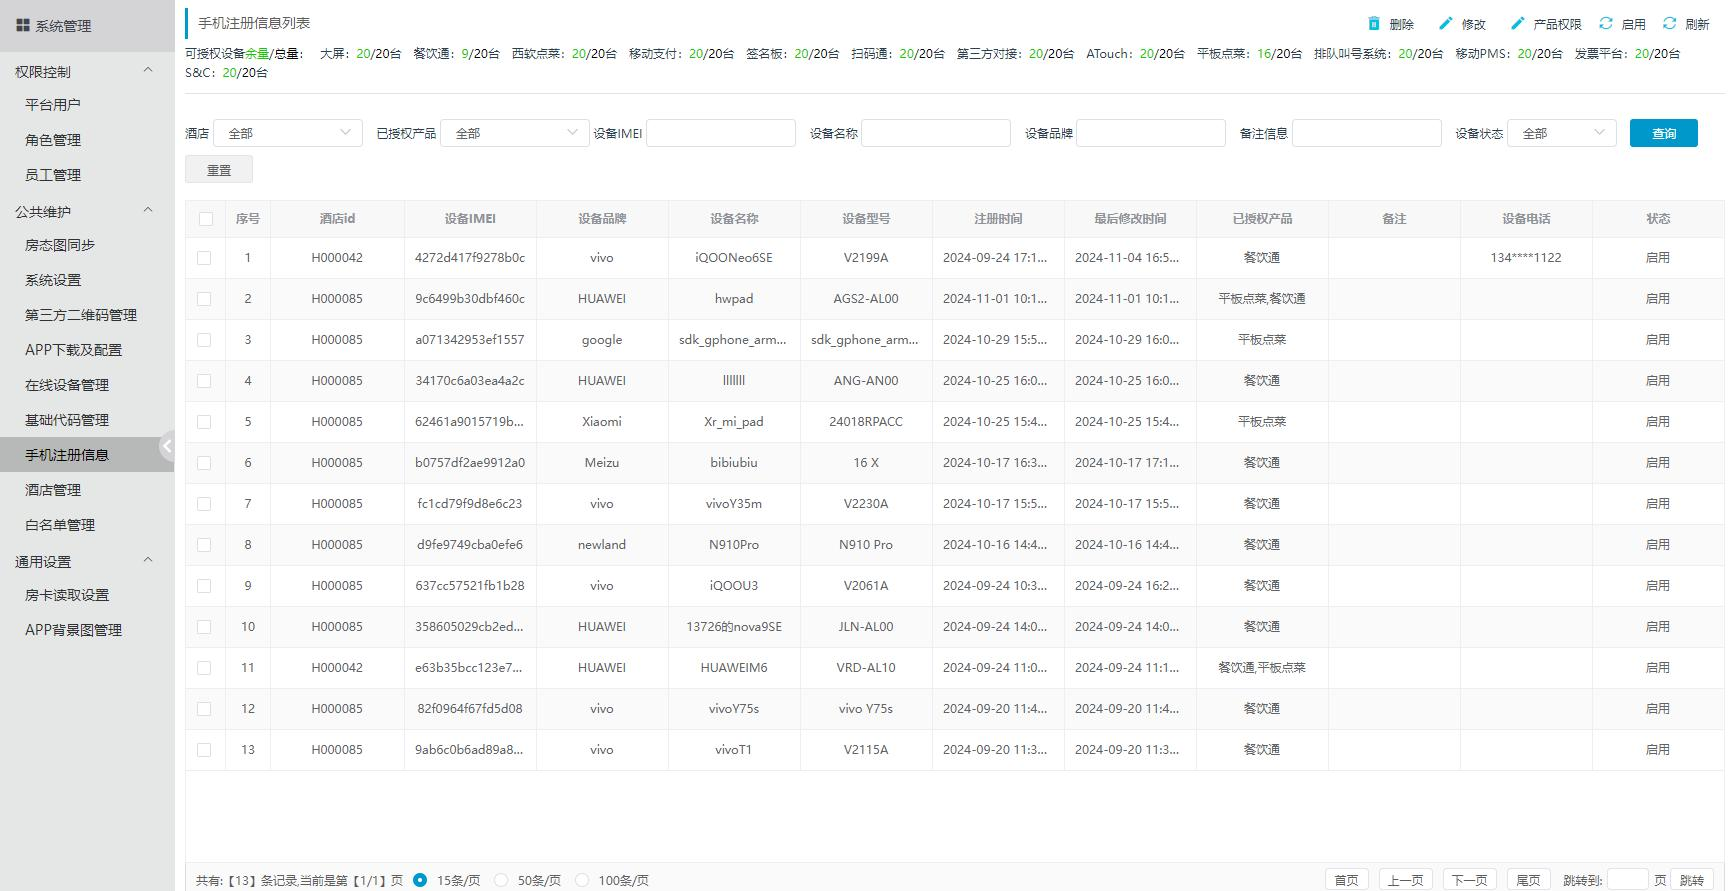Open the 酒店 dropdown filter
This screenshot has width=1735, height=891.
[x=287, y=133]
